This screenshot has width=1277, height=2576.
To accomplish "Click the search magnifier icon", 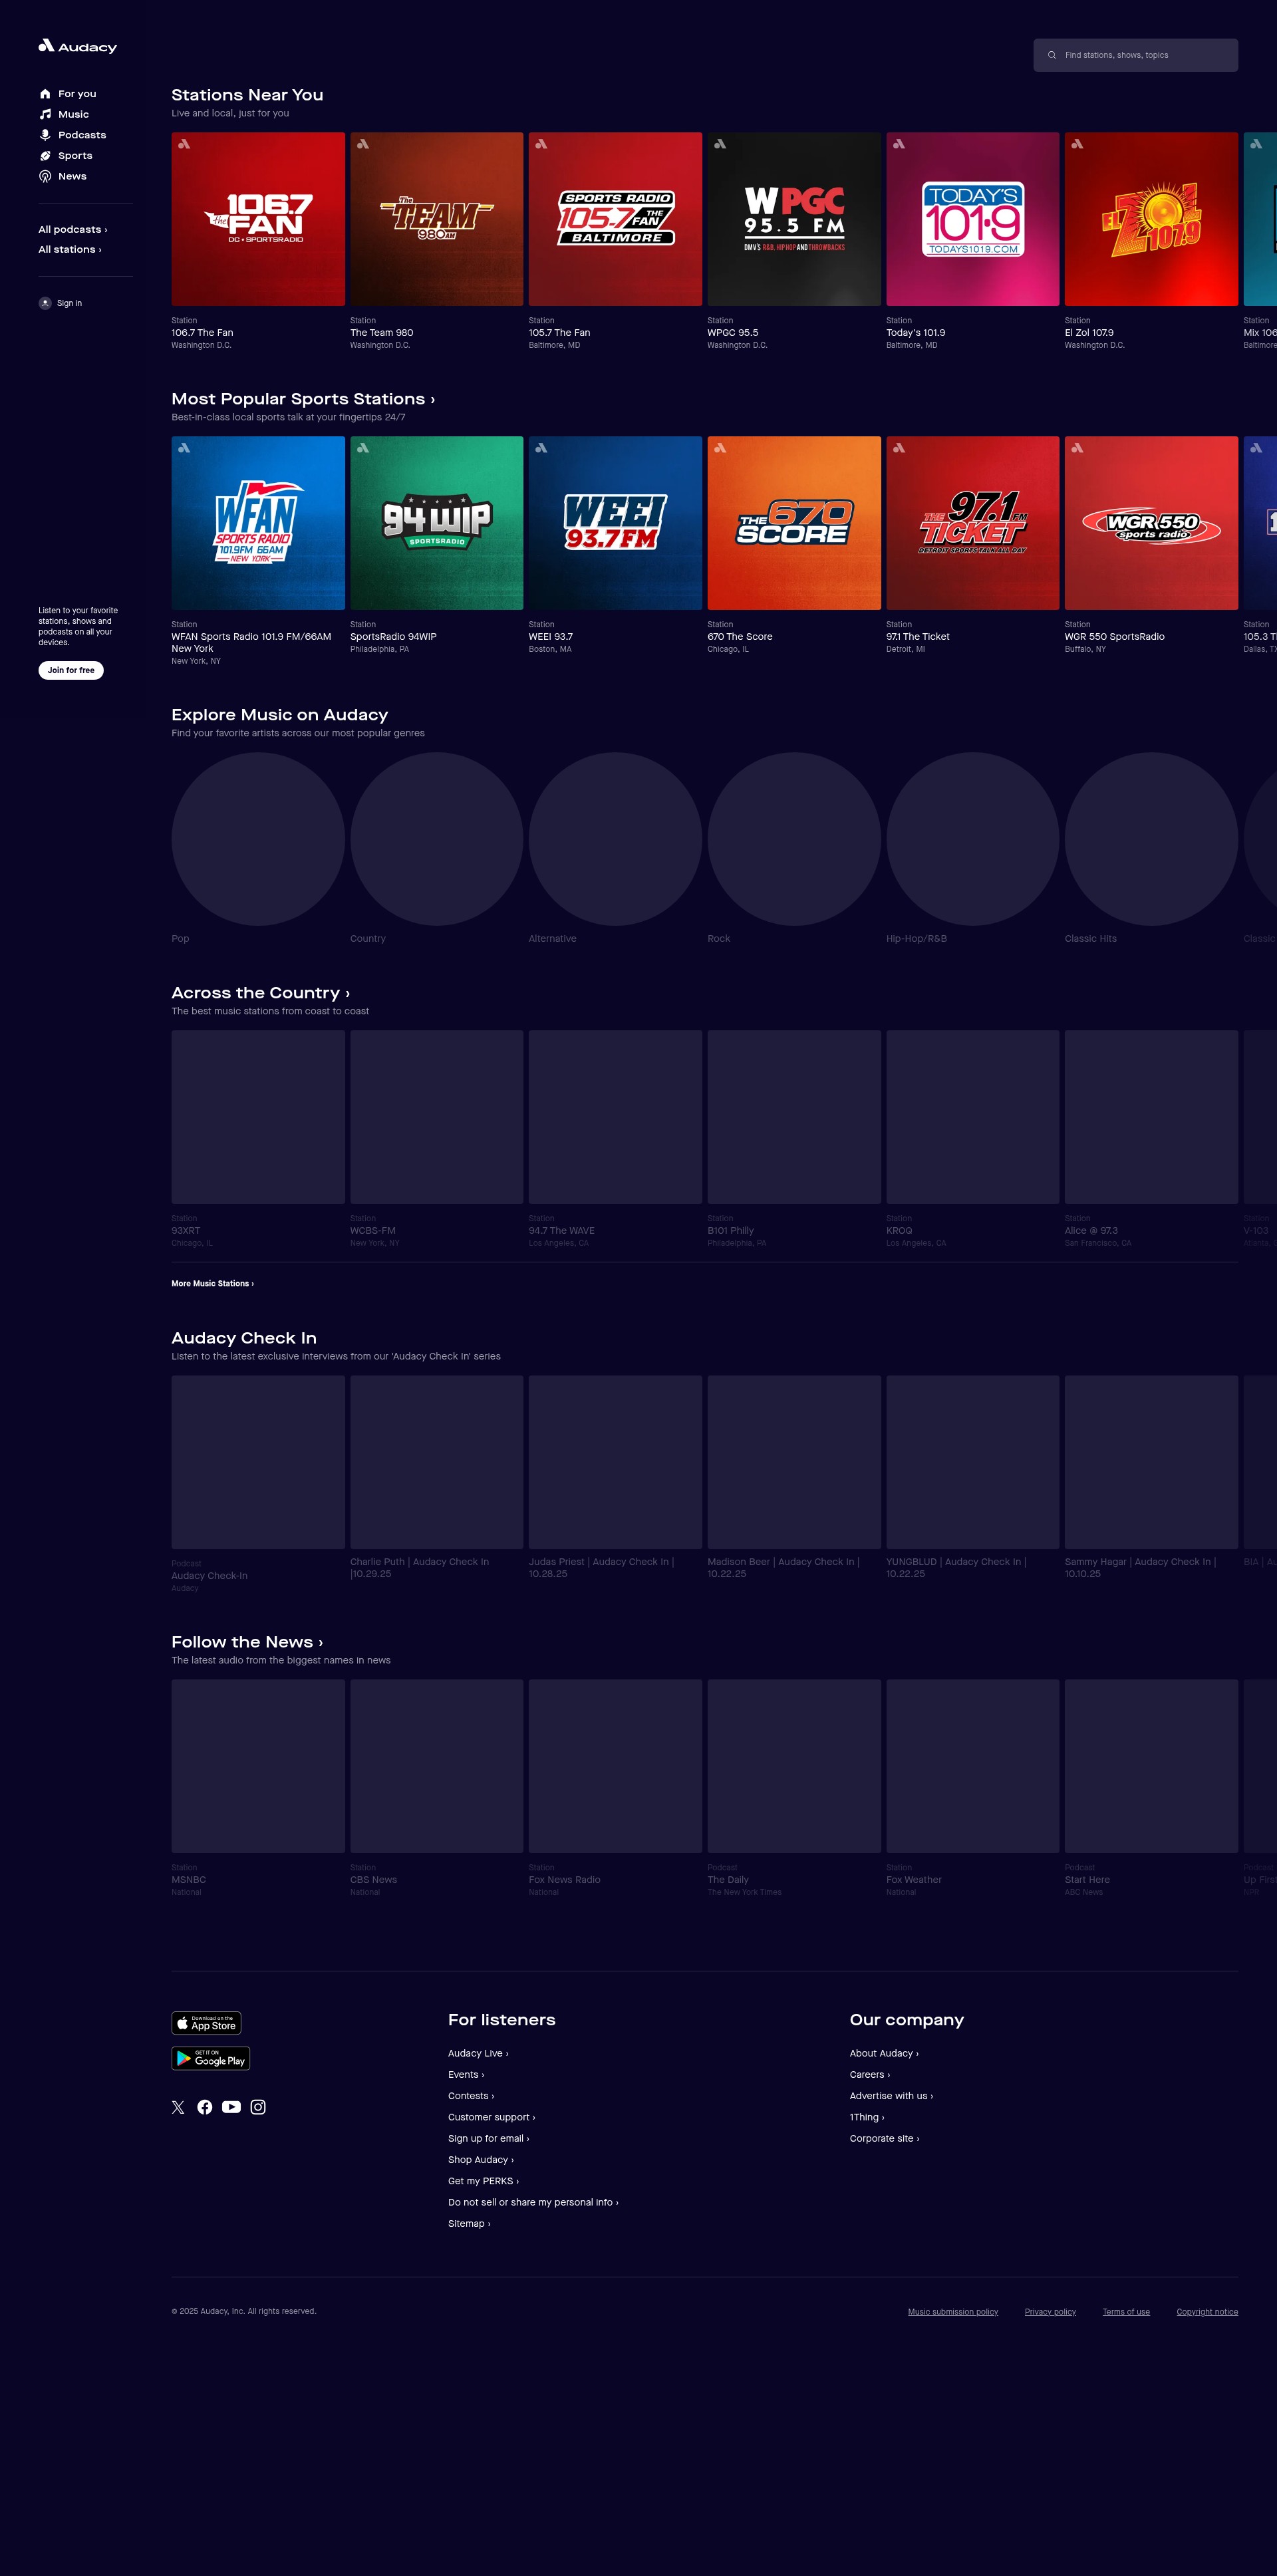I will pyautogui.click(x=1051, y=55).
